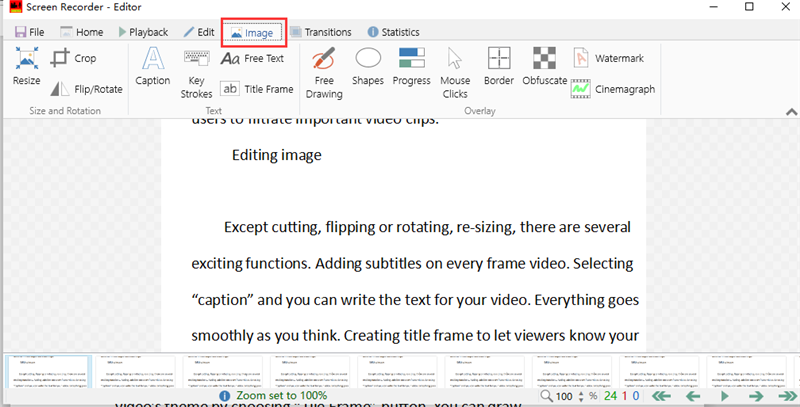Click the Screen Recorder app icon
Screen dimensions: 800x407
(15, 7)
